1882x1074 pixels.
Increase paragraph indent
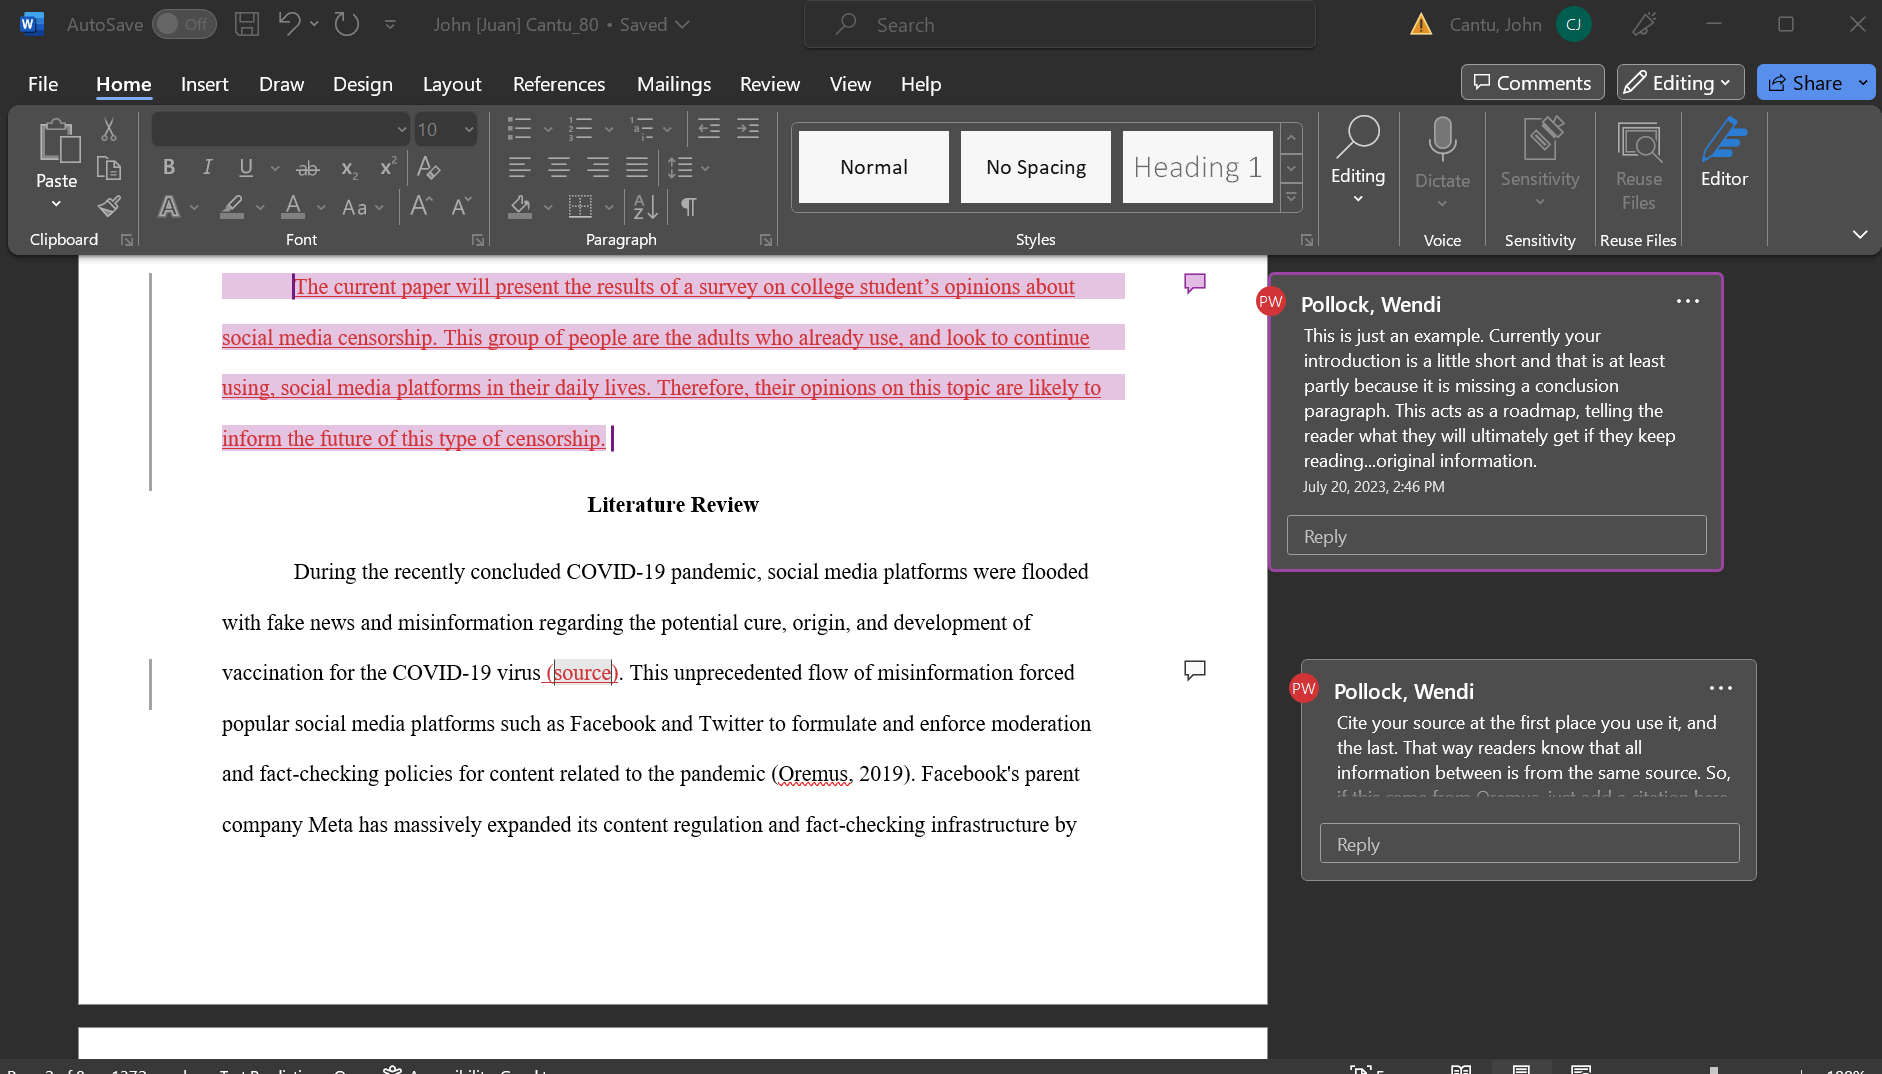coord(748,129)
